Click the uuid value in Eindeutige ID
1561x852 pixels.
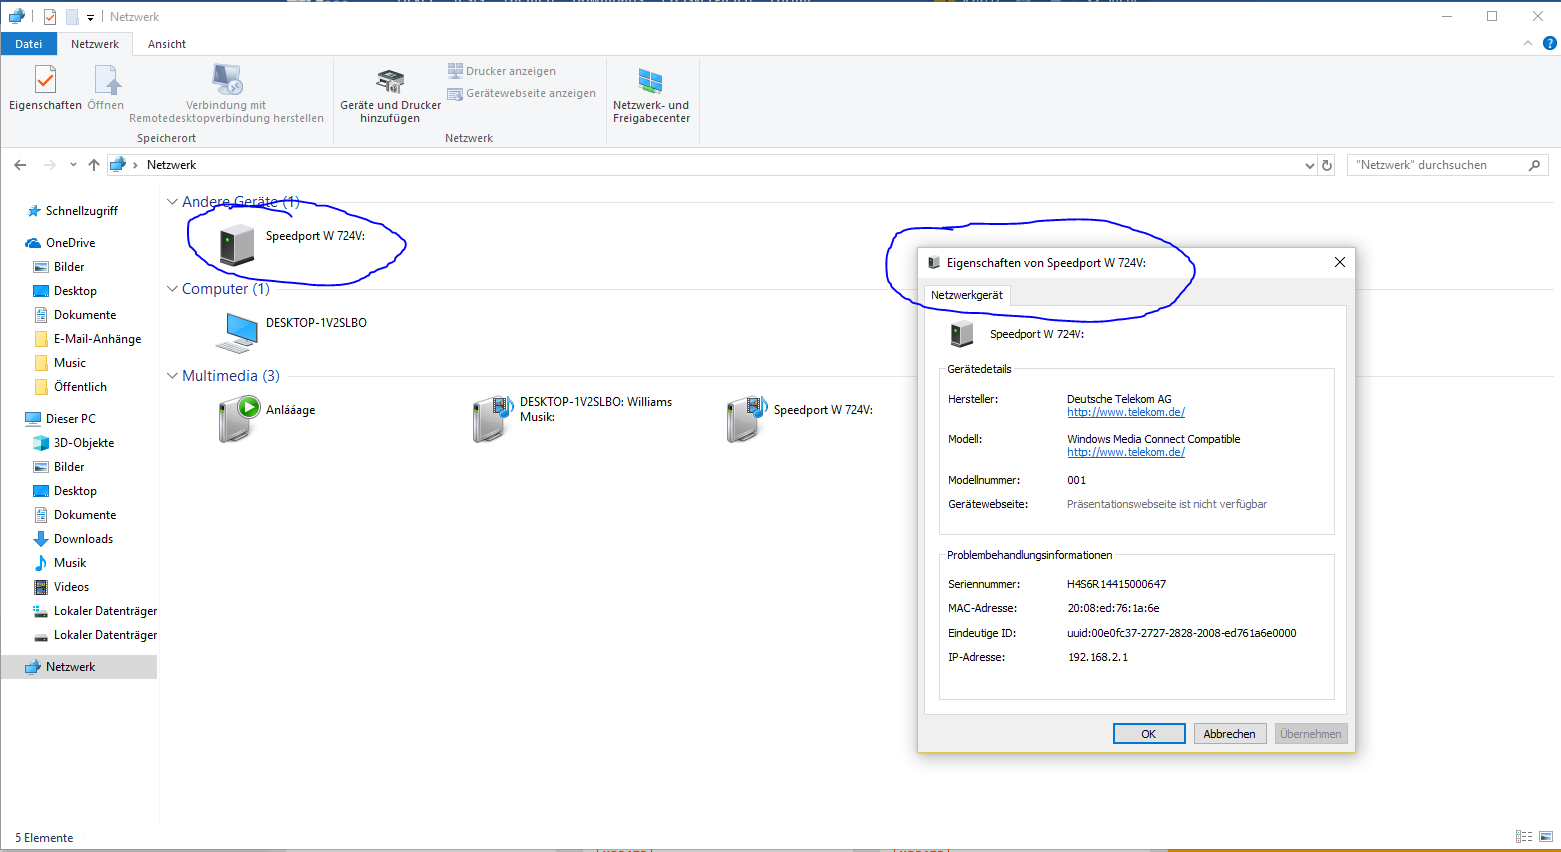1181,633
